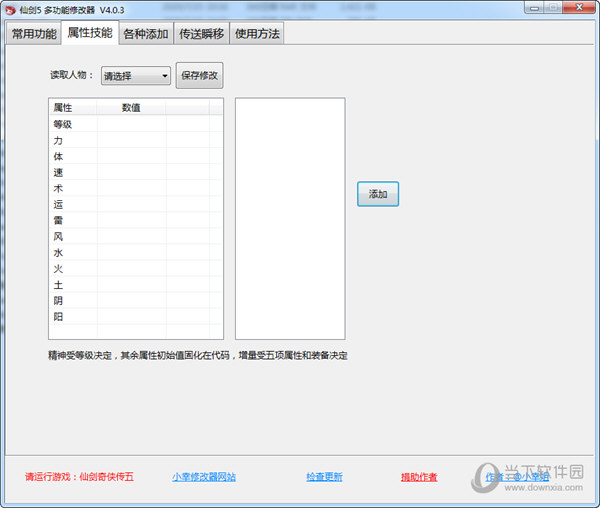Select the 属性技能 tab
This screenshot has height=508, width=600.
90,33
